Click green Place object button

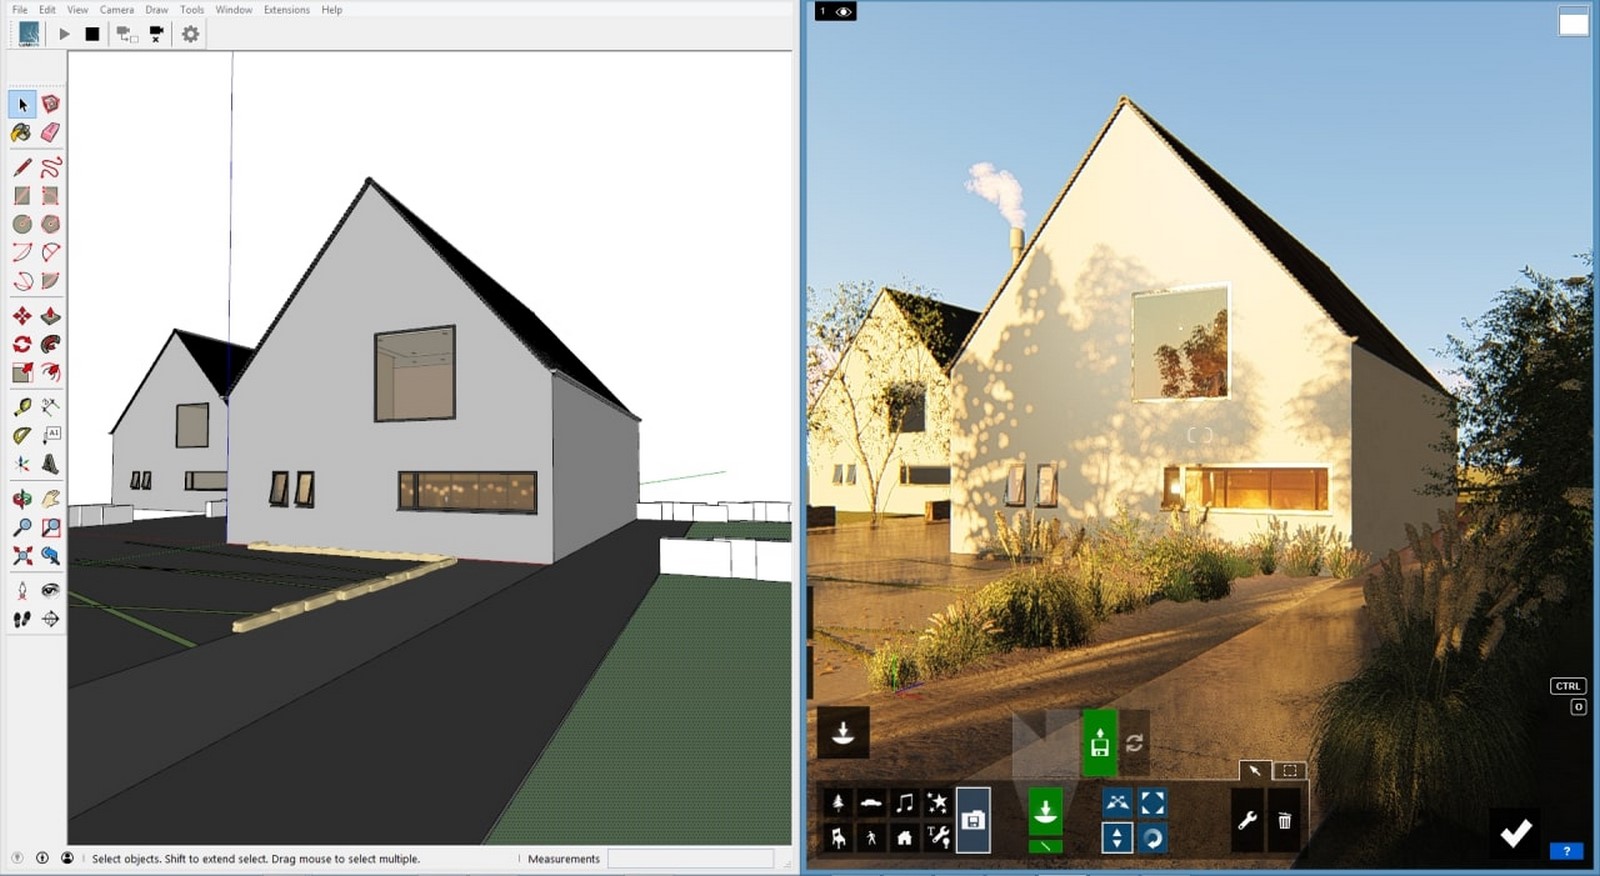1045,811
